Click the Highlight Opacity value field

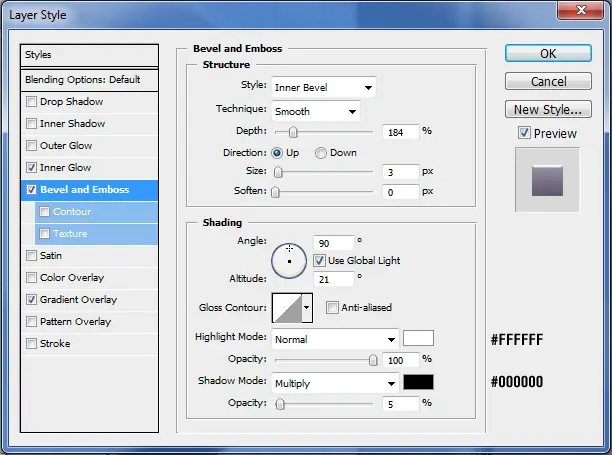(400, 360)
